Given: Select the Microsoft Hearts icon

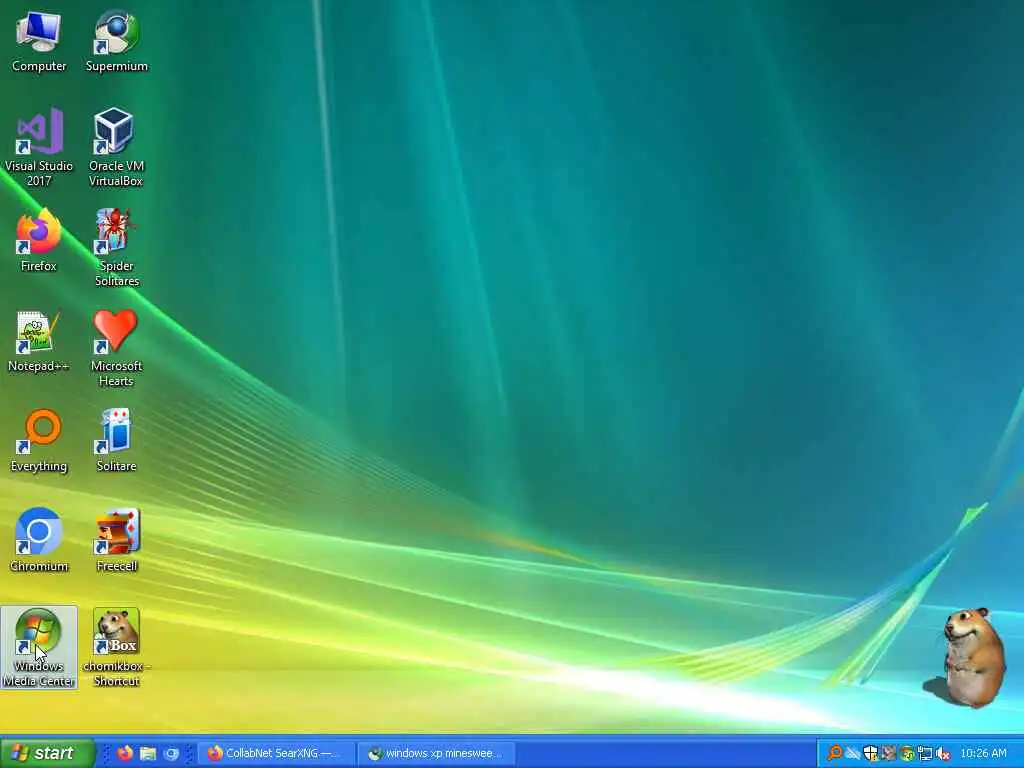Looking at the screenshot, I should [x=116, y=348].
